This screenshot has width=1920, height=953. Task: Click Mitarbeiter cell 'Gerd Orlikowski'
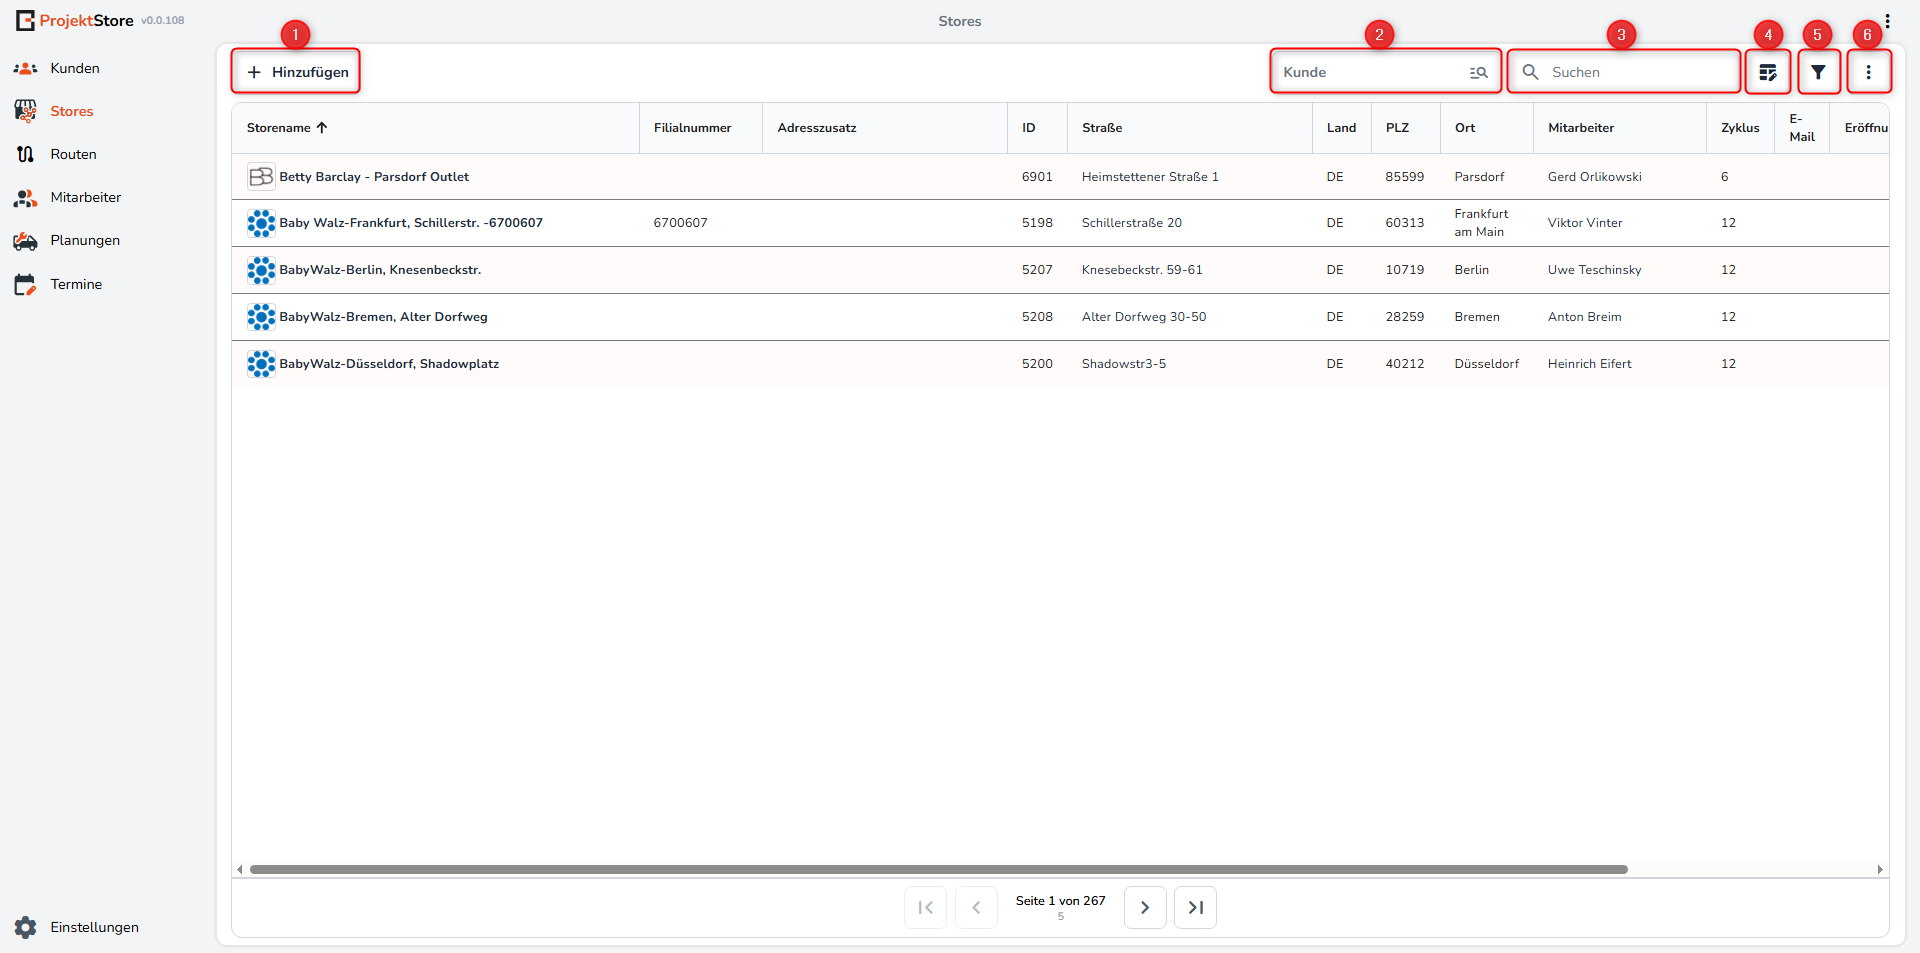tap(1595, 177)
